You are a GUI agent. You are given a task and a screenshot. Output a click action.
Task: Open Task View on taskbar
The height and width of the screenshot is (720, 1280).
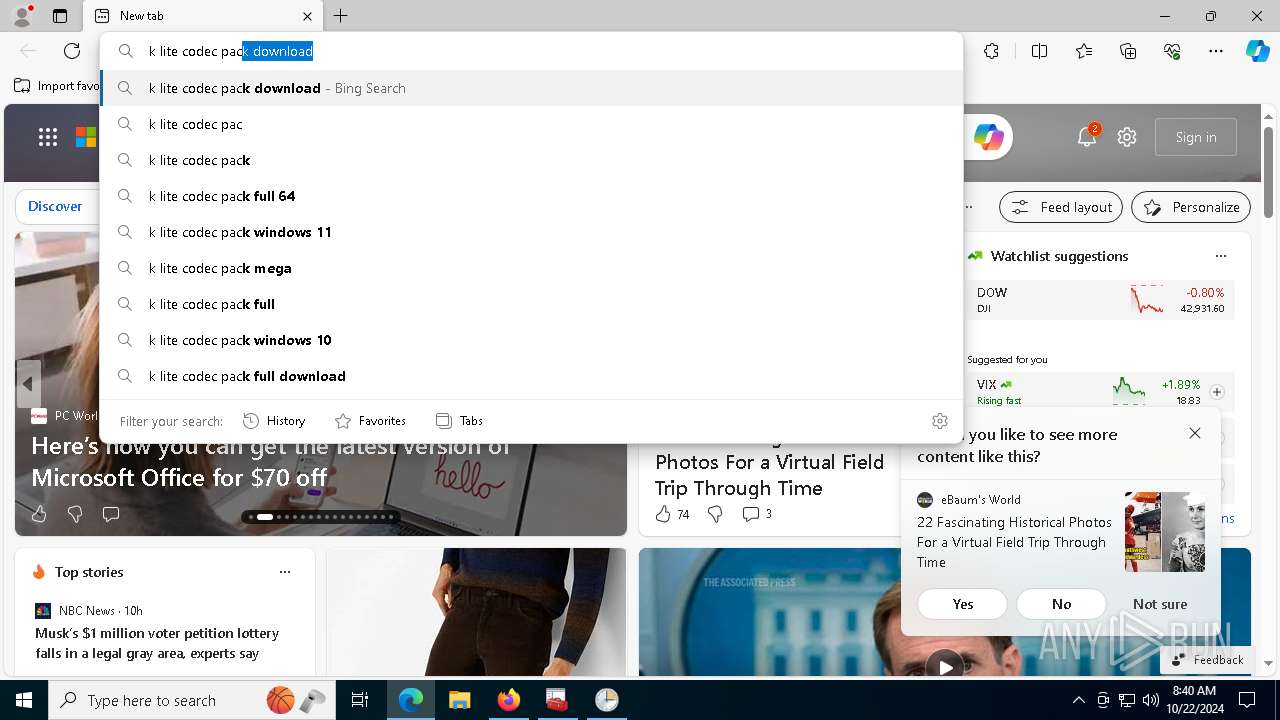(360, 700)
